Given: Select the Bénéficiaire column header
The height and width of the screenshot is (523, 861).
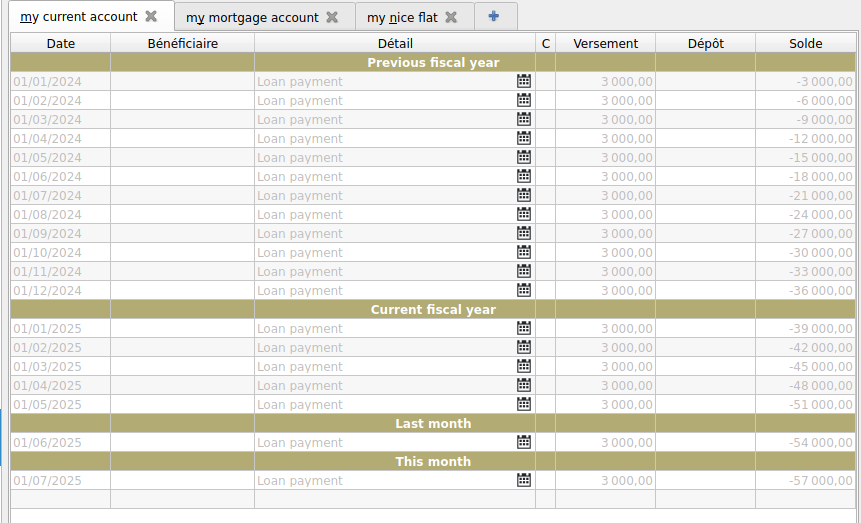Looking at the screenshot, I should (182, 43).
